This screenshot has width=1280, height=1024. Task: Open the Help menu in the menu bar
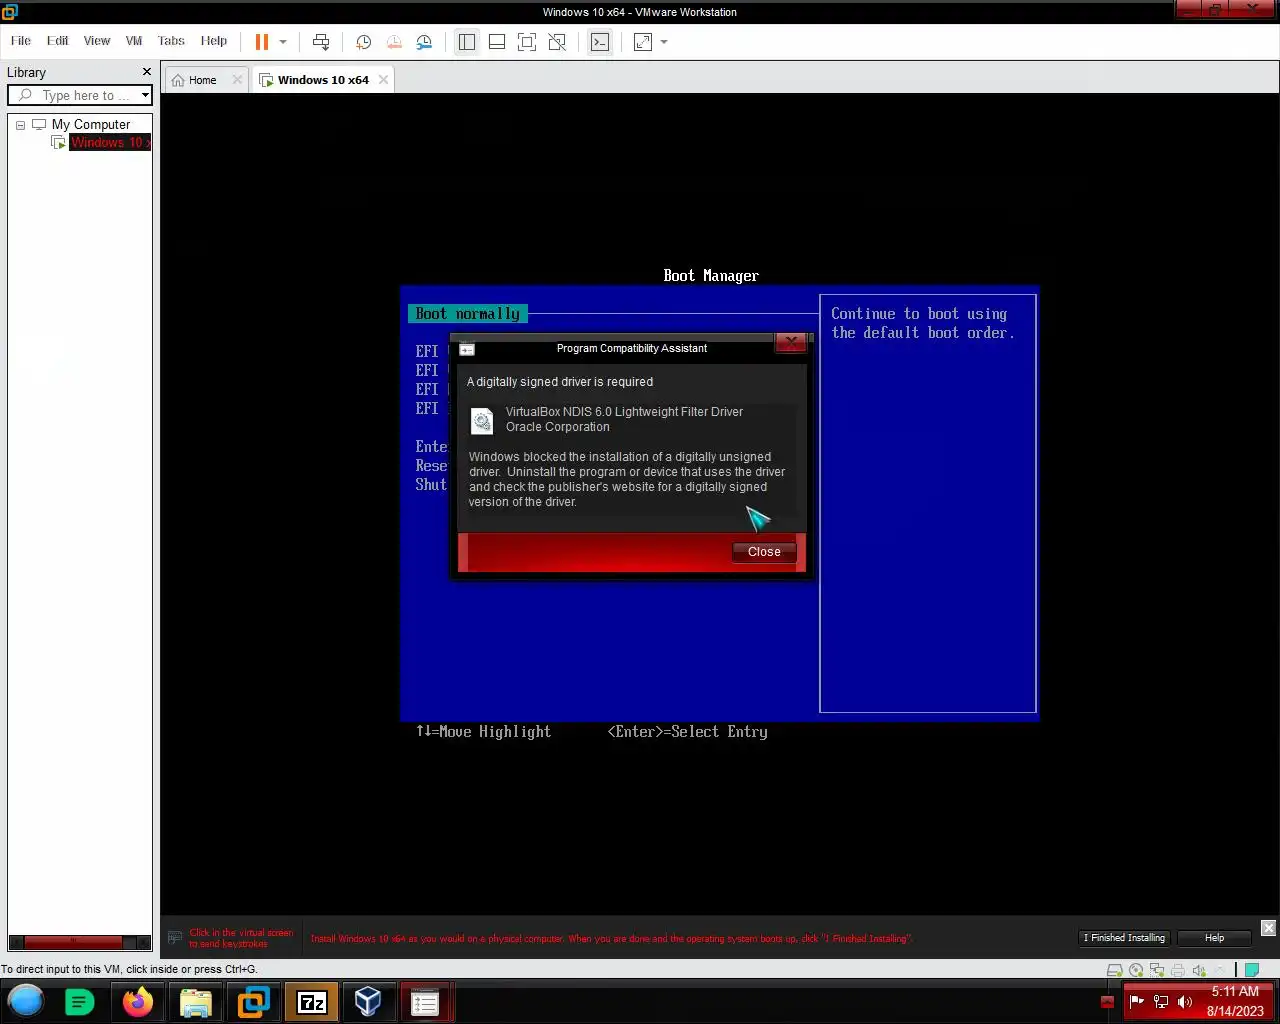click(214, 41)
